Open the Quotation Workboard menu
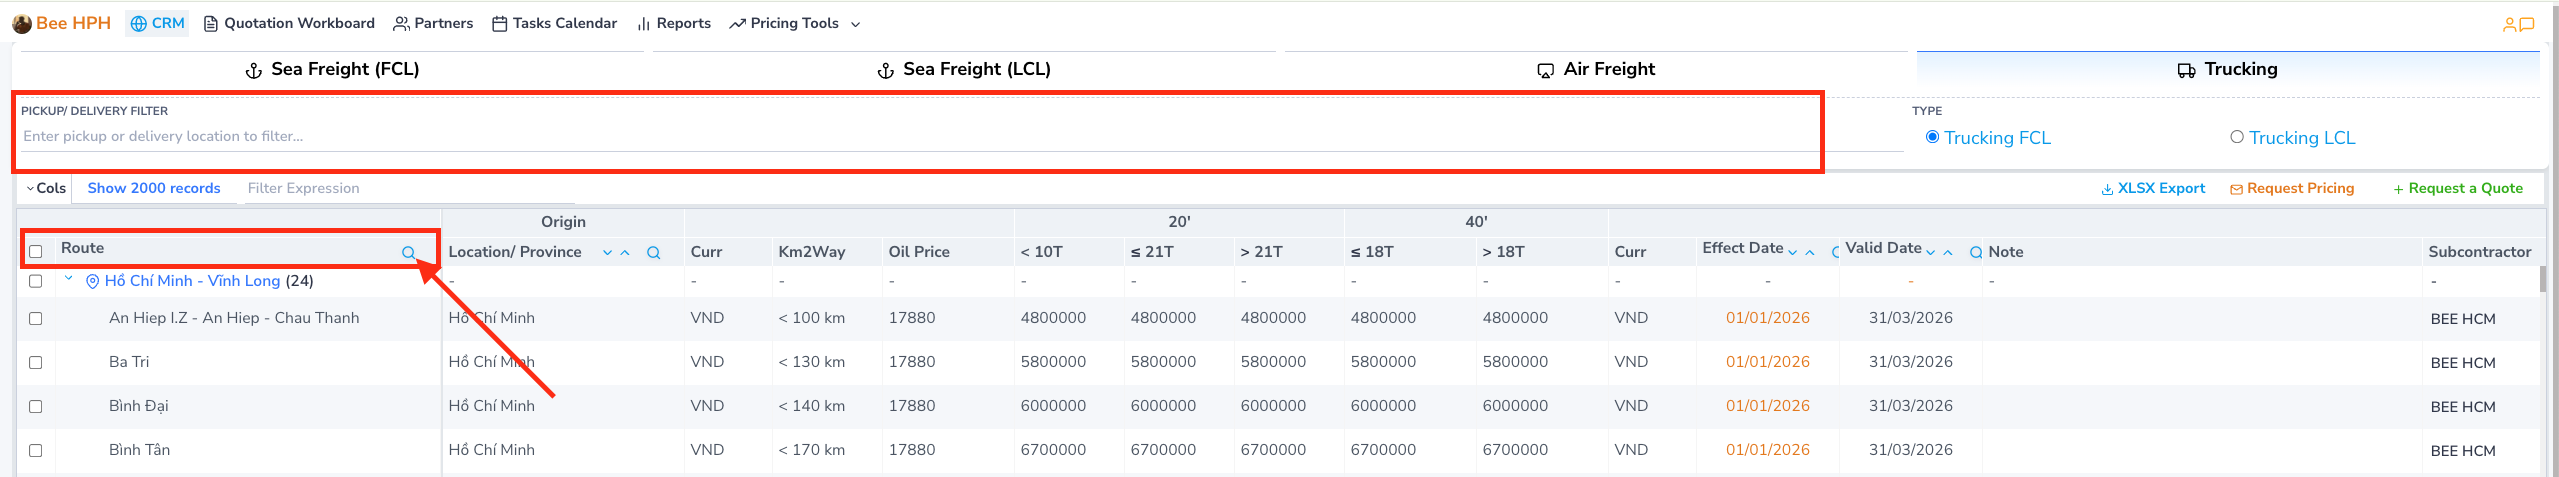2559x477 pixels. pyautogui.click(x=289, y=23)
